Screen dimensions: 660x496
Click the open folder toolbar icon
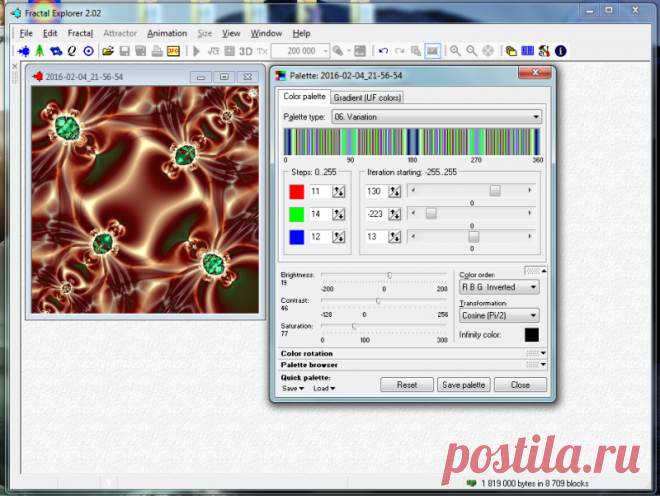click(x=108, y=50)
